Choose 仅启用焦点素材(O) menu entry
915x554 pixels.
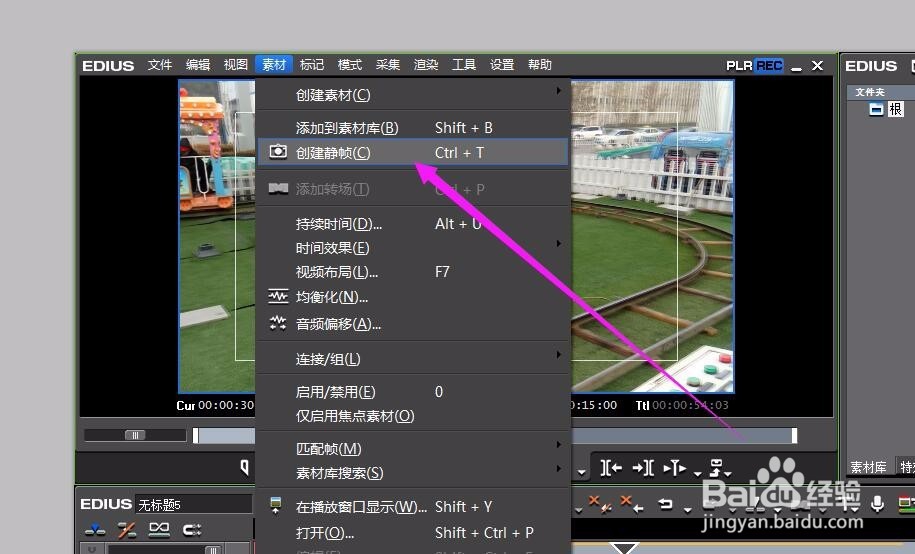click(x=413, y=416)
